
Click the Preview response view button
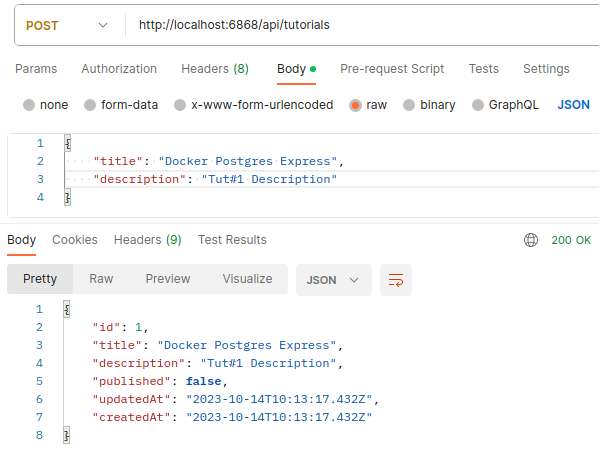pyautogui.click(x=168, y=279)
